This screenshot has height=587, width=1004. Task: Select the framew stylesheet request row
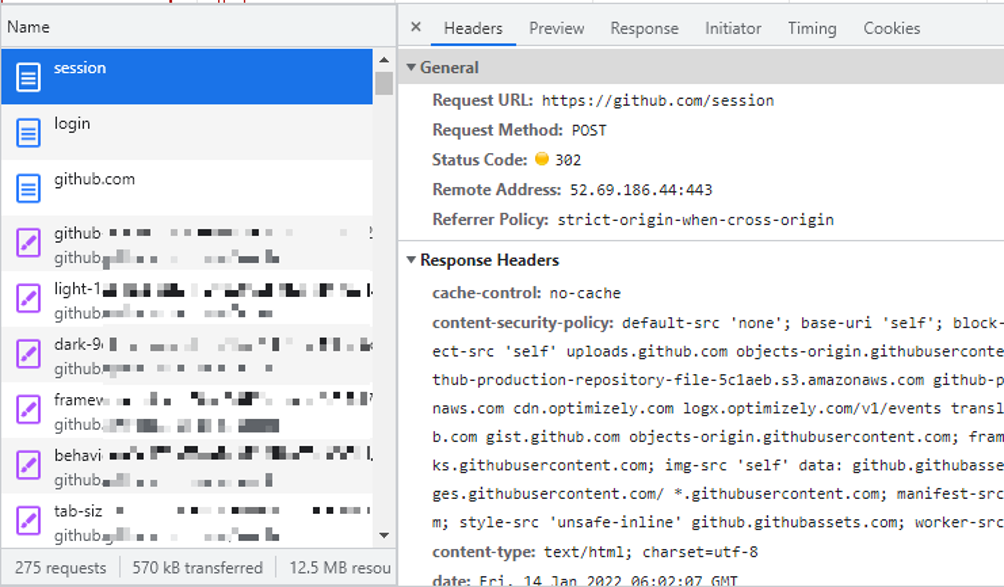(187, 410)
